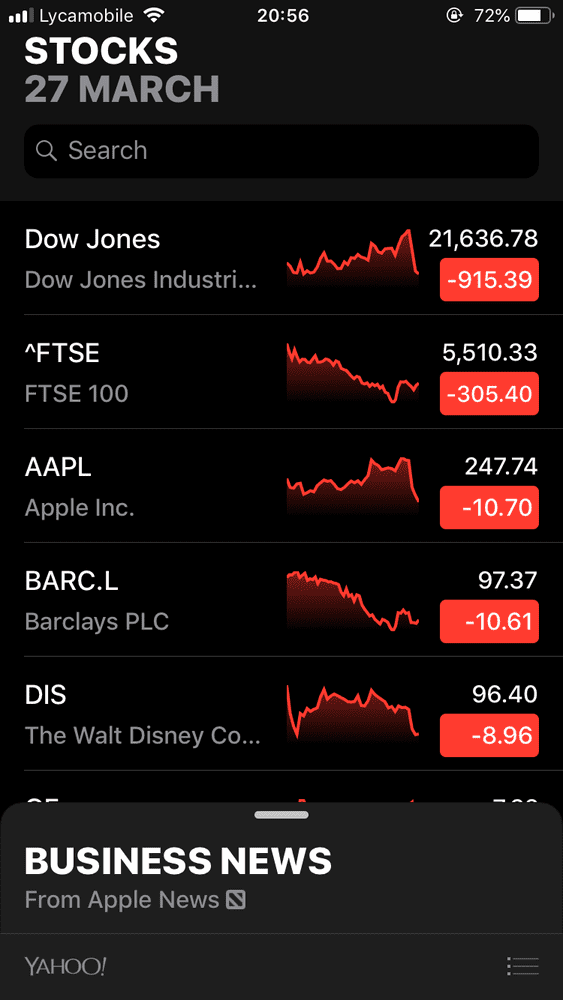Tap the Yahoo! logo
563x1000 pixels.
[x=65, y=966]
